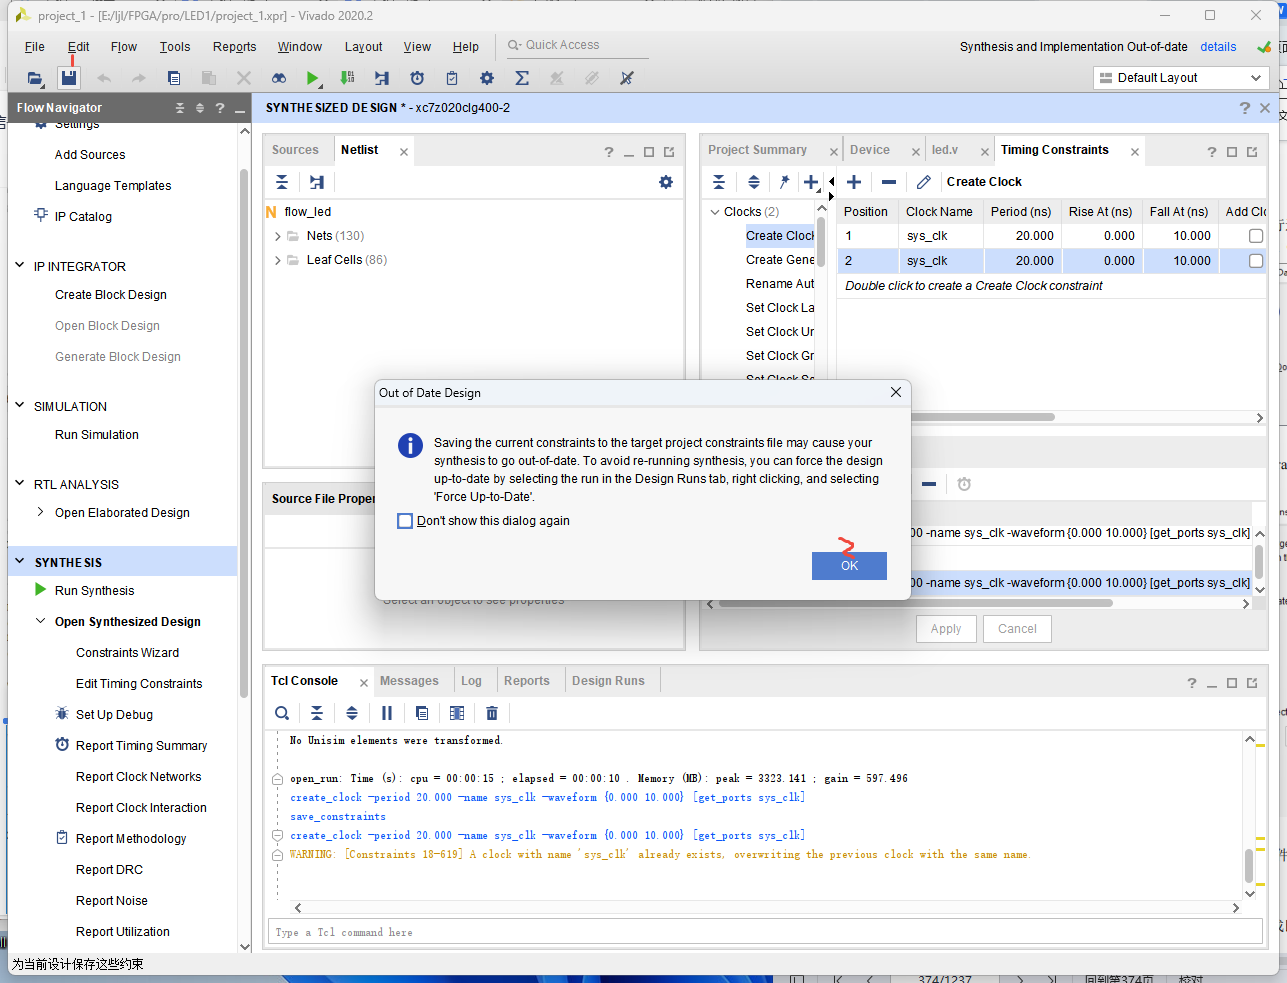
Task: Click the Generate Bitstream toolbar icon
Action: click(347, 78)
